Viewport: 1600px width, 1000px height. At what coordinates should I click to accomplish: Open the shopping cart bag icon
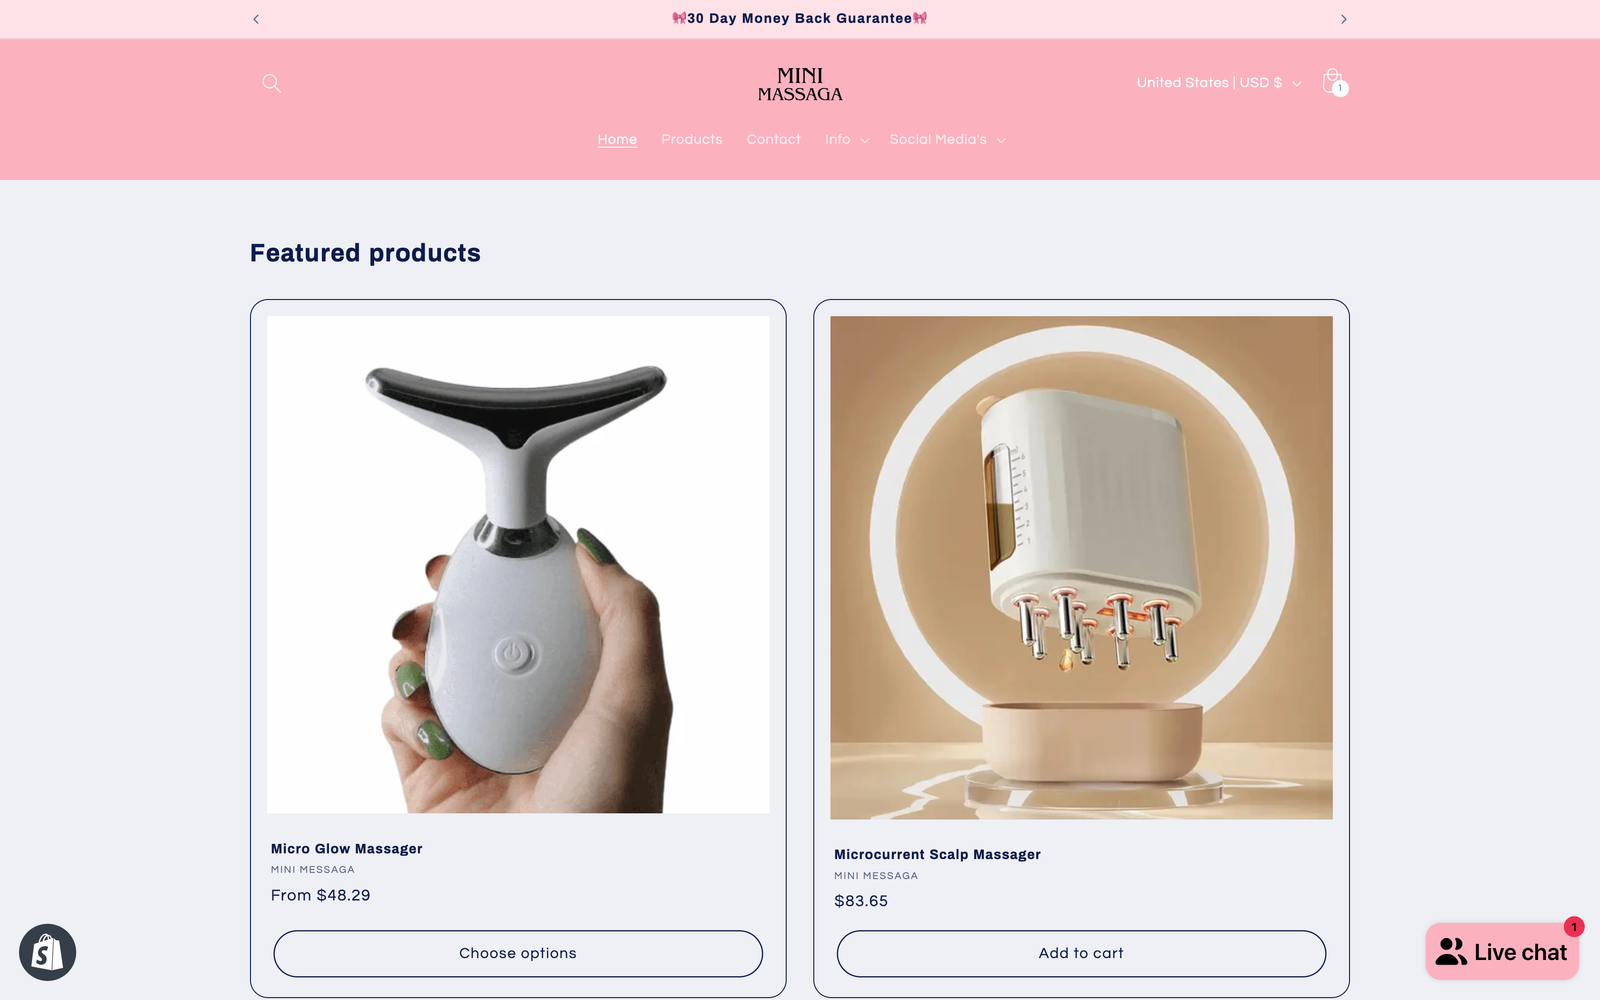tap(1333, 82)
